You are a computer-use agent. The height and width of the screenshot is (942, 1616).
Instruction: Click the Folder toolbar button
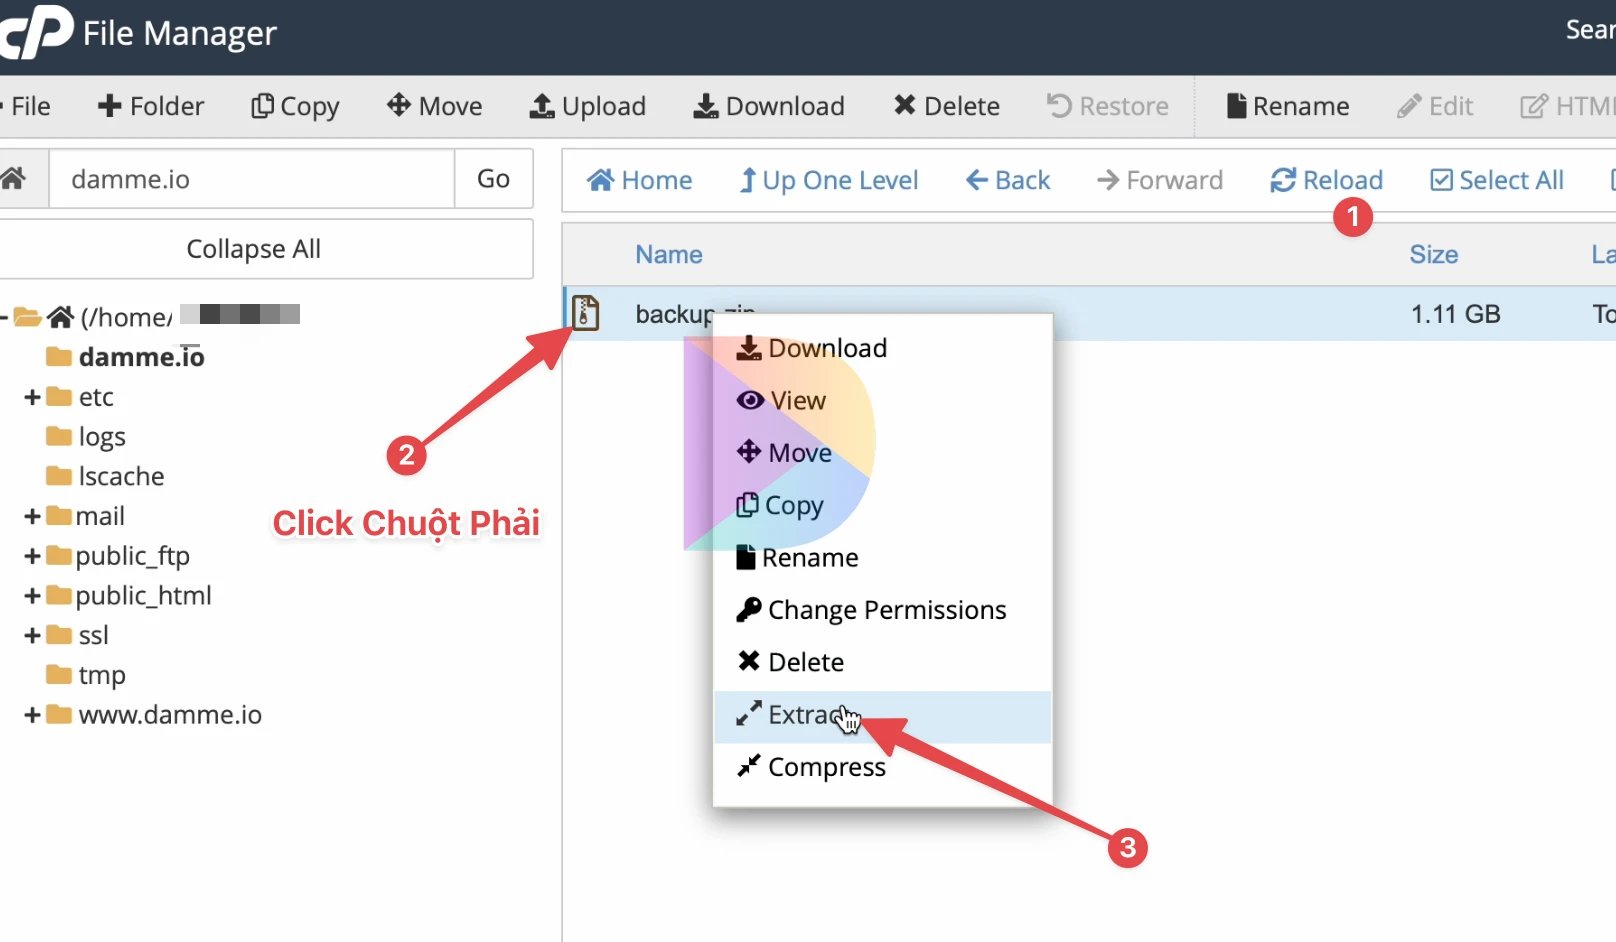click(150, 106)
